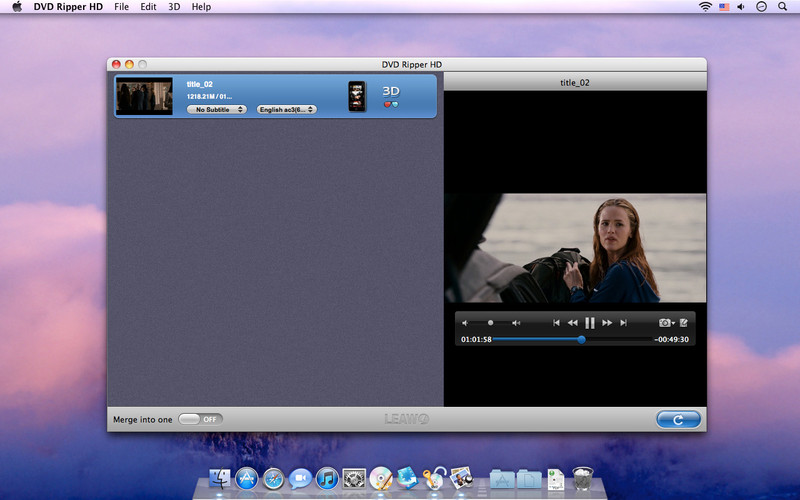Open the blue cube app in the Dock

tap(408, 479)
